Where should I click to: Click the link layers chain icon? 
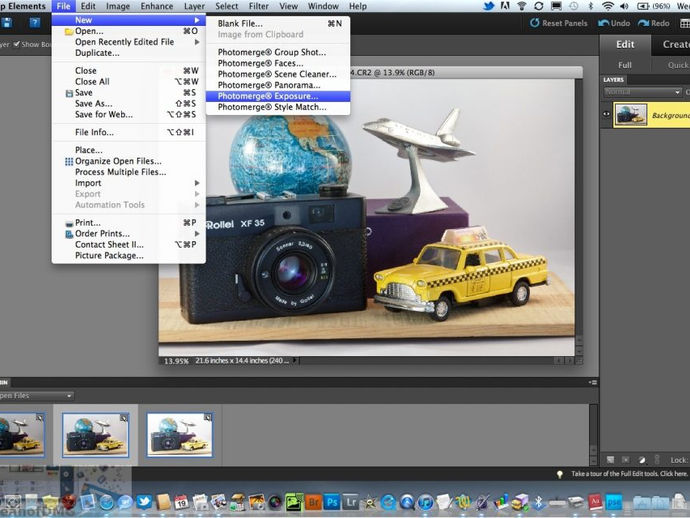(657, 460)
